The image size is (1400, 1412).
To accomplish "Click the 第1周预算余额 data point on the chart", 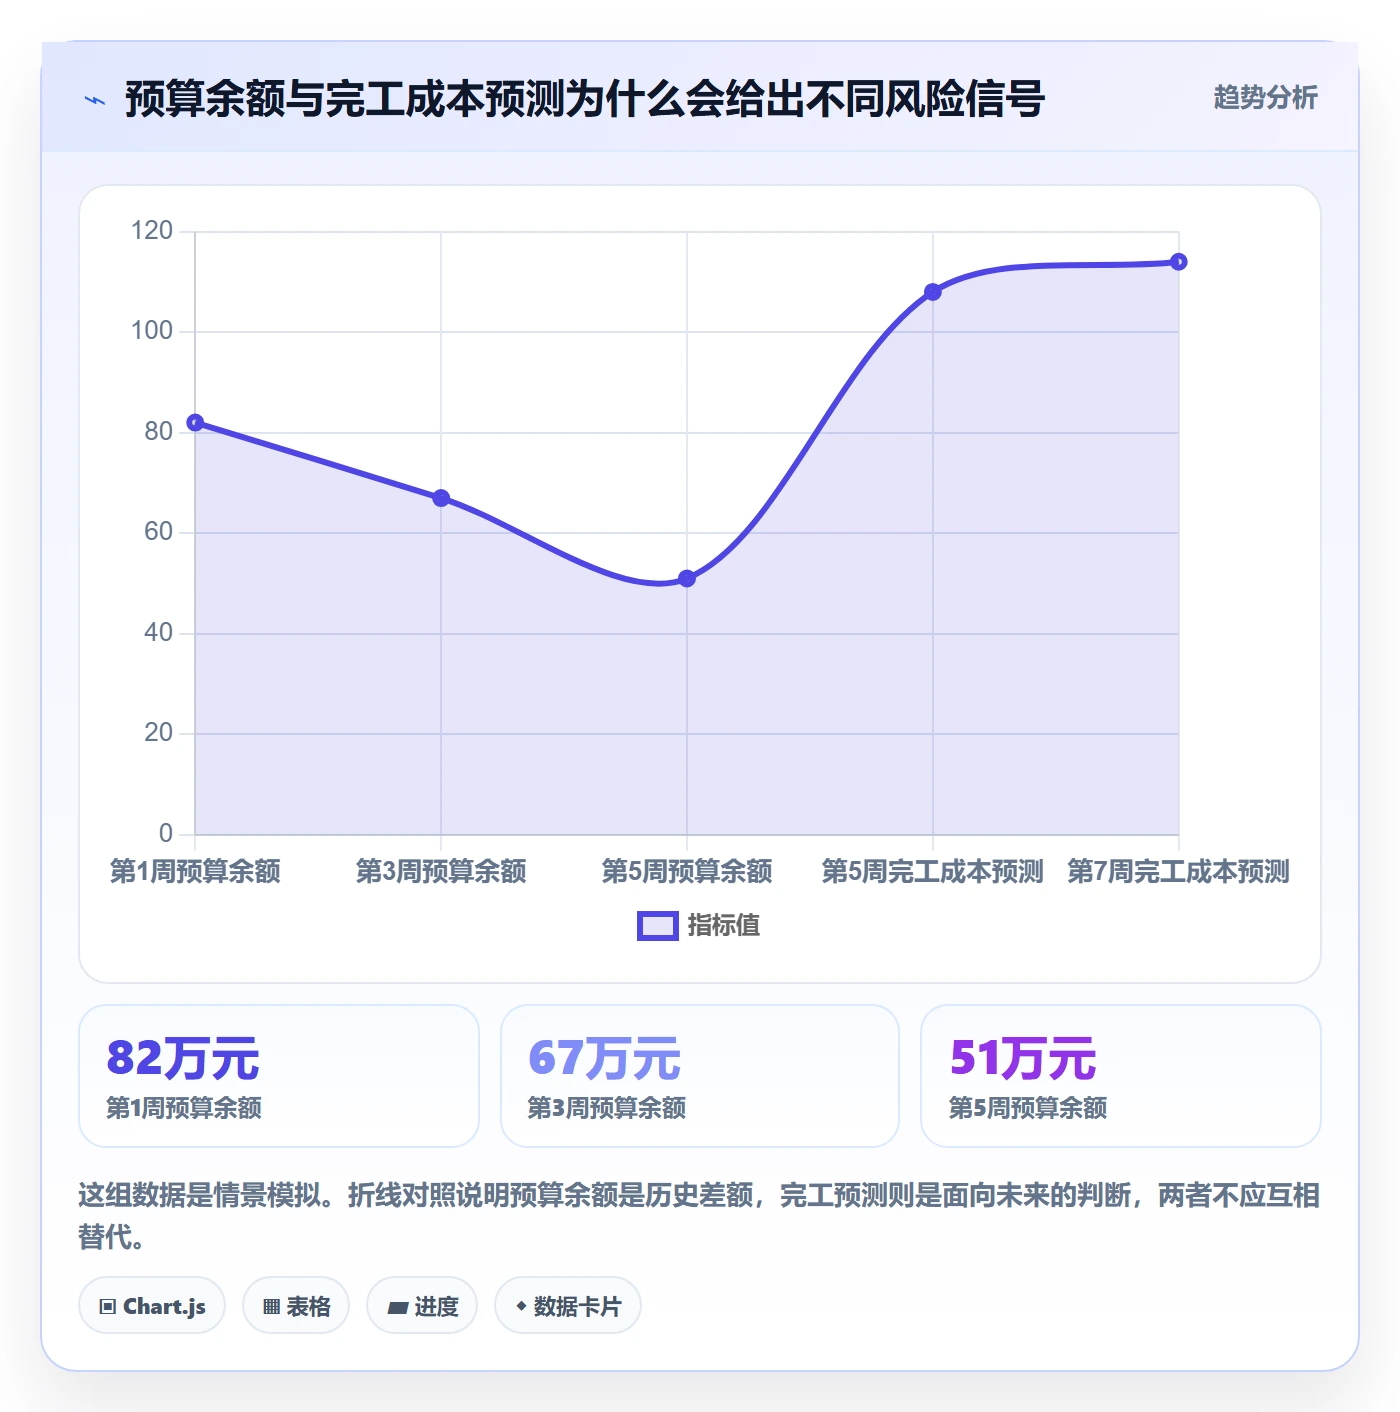I will click(x=195, y=422).
